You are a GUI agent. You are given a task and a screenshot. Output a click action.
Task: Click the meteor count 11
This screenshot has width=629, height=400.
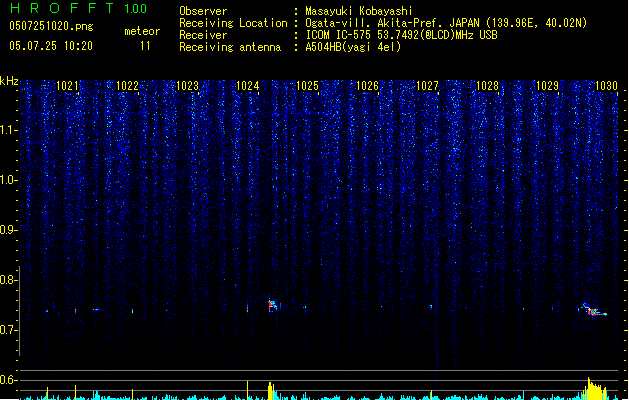click(145, 46)
